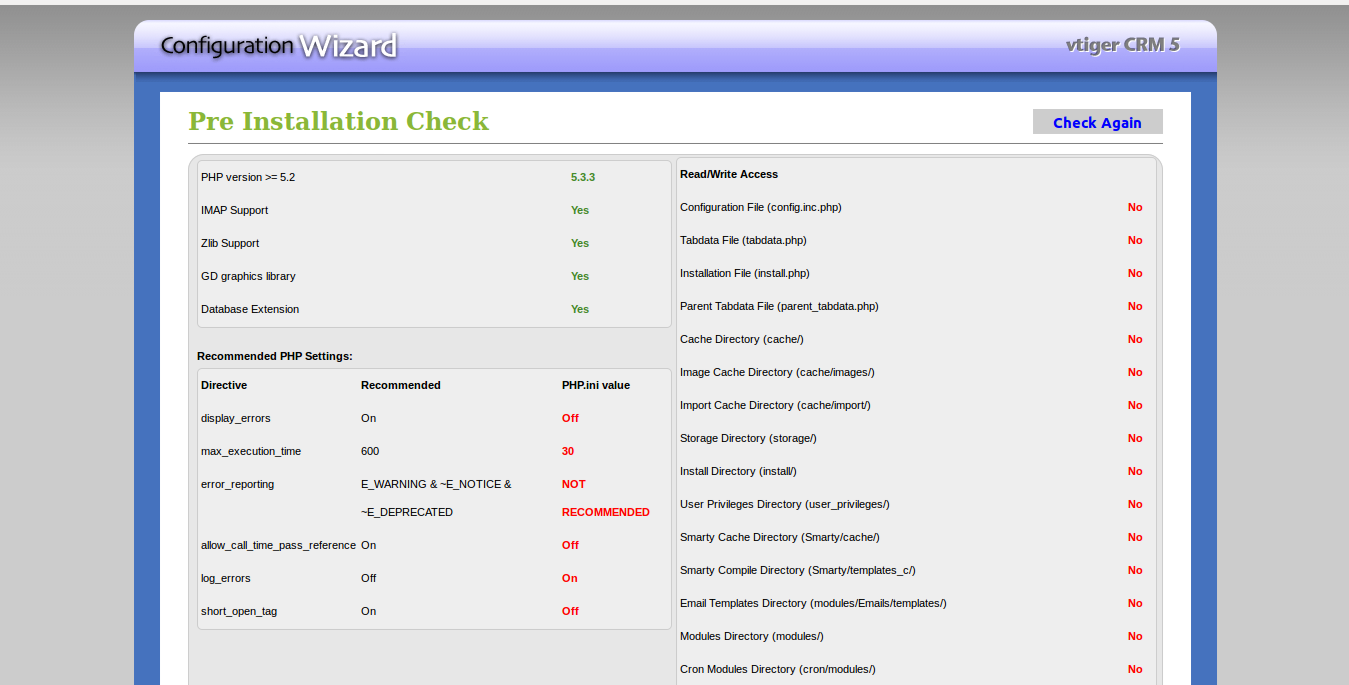Click the Check Again button
1349x685 pixels.
1097,122
